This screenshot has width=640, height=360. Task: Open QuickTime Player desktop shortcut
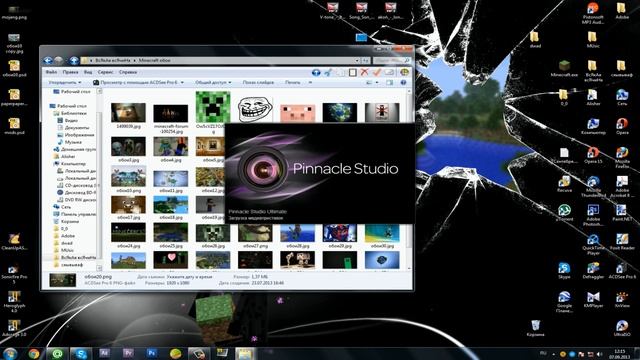click(x=593, y=244)
